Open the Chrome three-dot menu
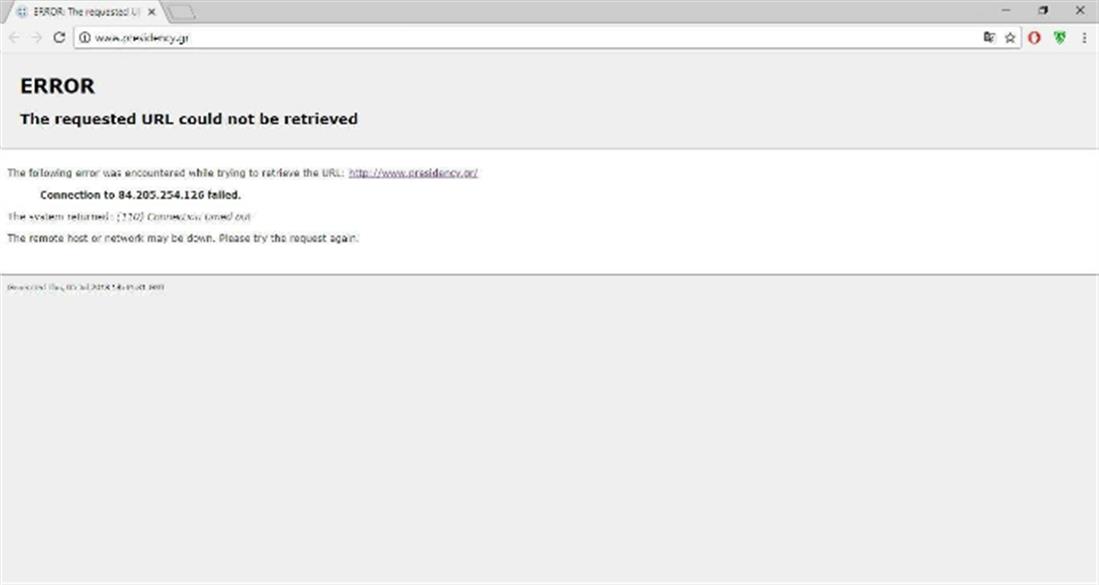The width and height of the screenshot is (1099, 585). click(x=1085, y=37)
